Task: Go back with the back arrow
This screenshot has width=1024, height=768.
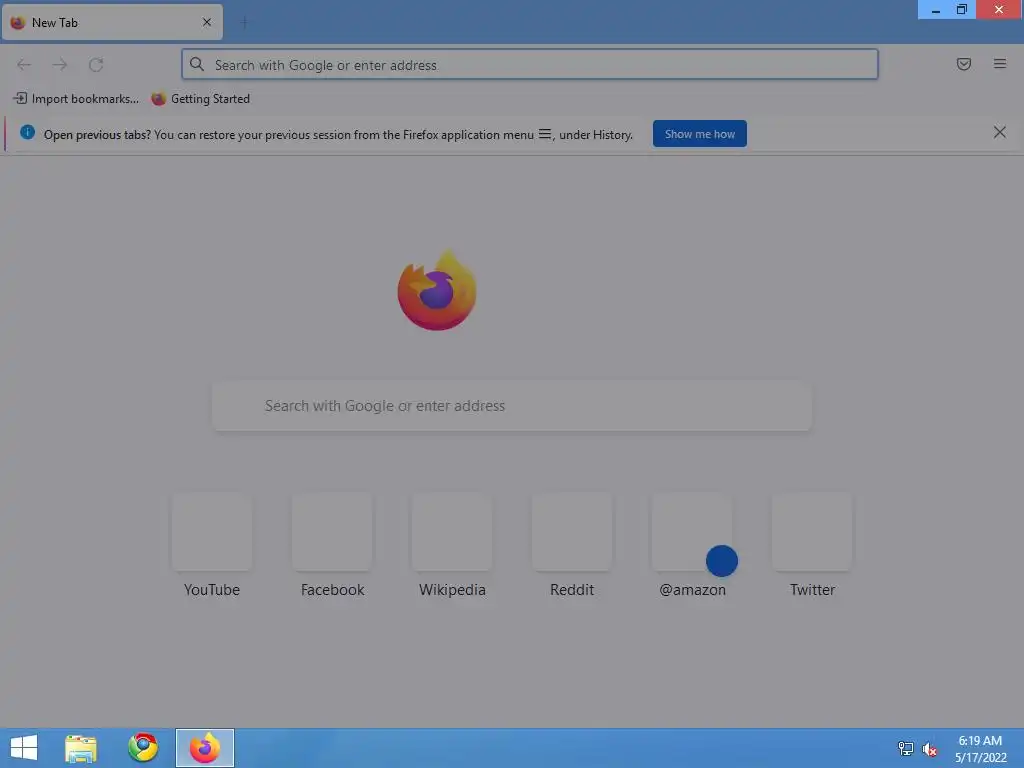Action: pos(24,65)
